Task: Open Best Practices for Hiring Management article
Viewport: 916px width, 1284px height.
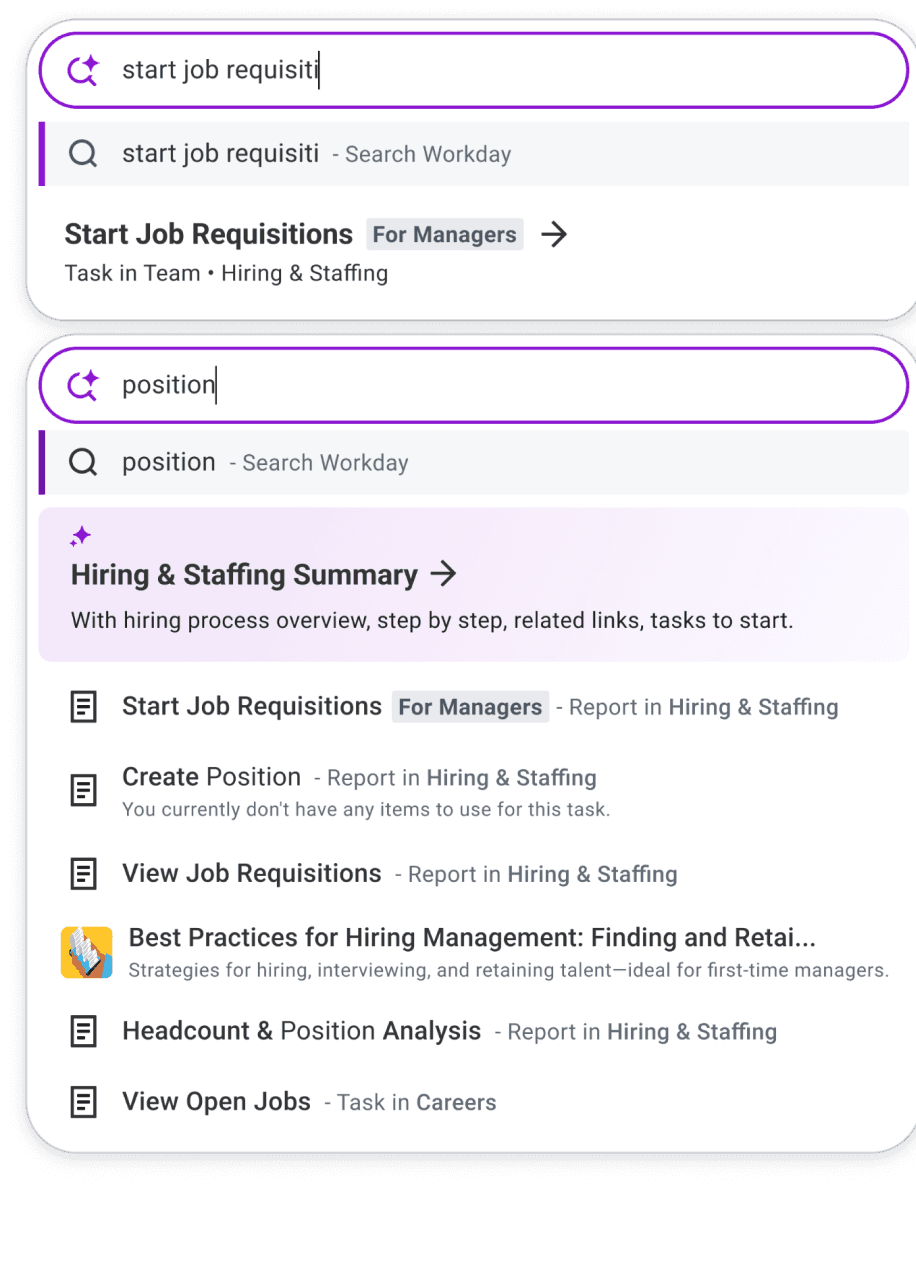Action: 472,938
